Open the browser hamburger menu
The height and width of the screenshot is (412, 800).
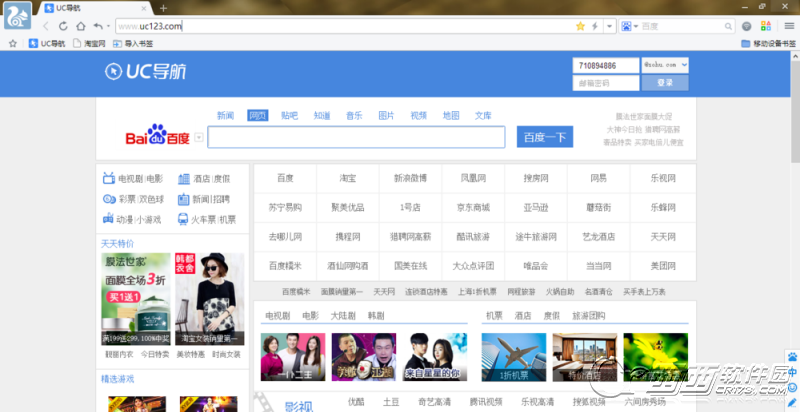point(789,26)
